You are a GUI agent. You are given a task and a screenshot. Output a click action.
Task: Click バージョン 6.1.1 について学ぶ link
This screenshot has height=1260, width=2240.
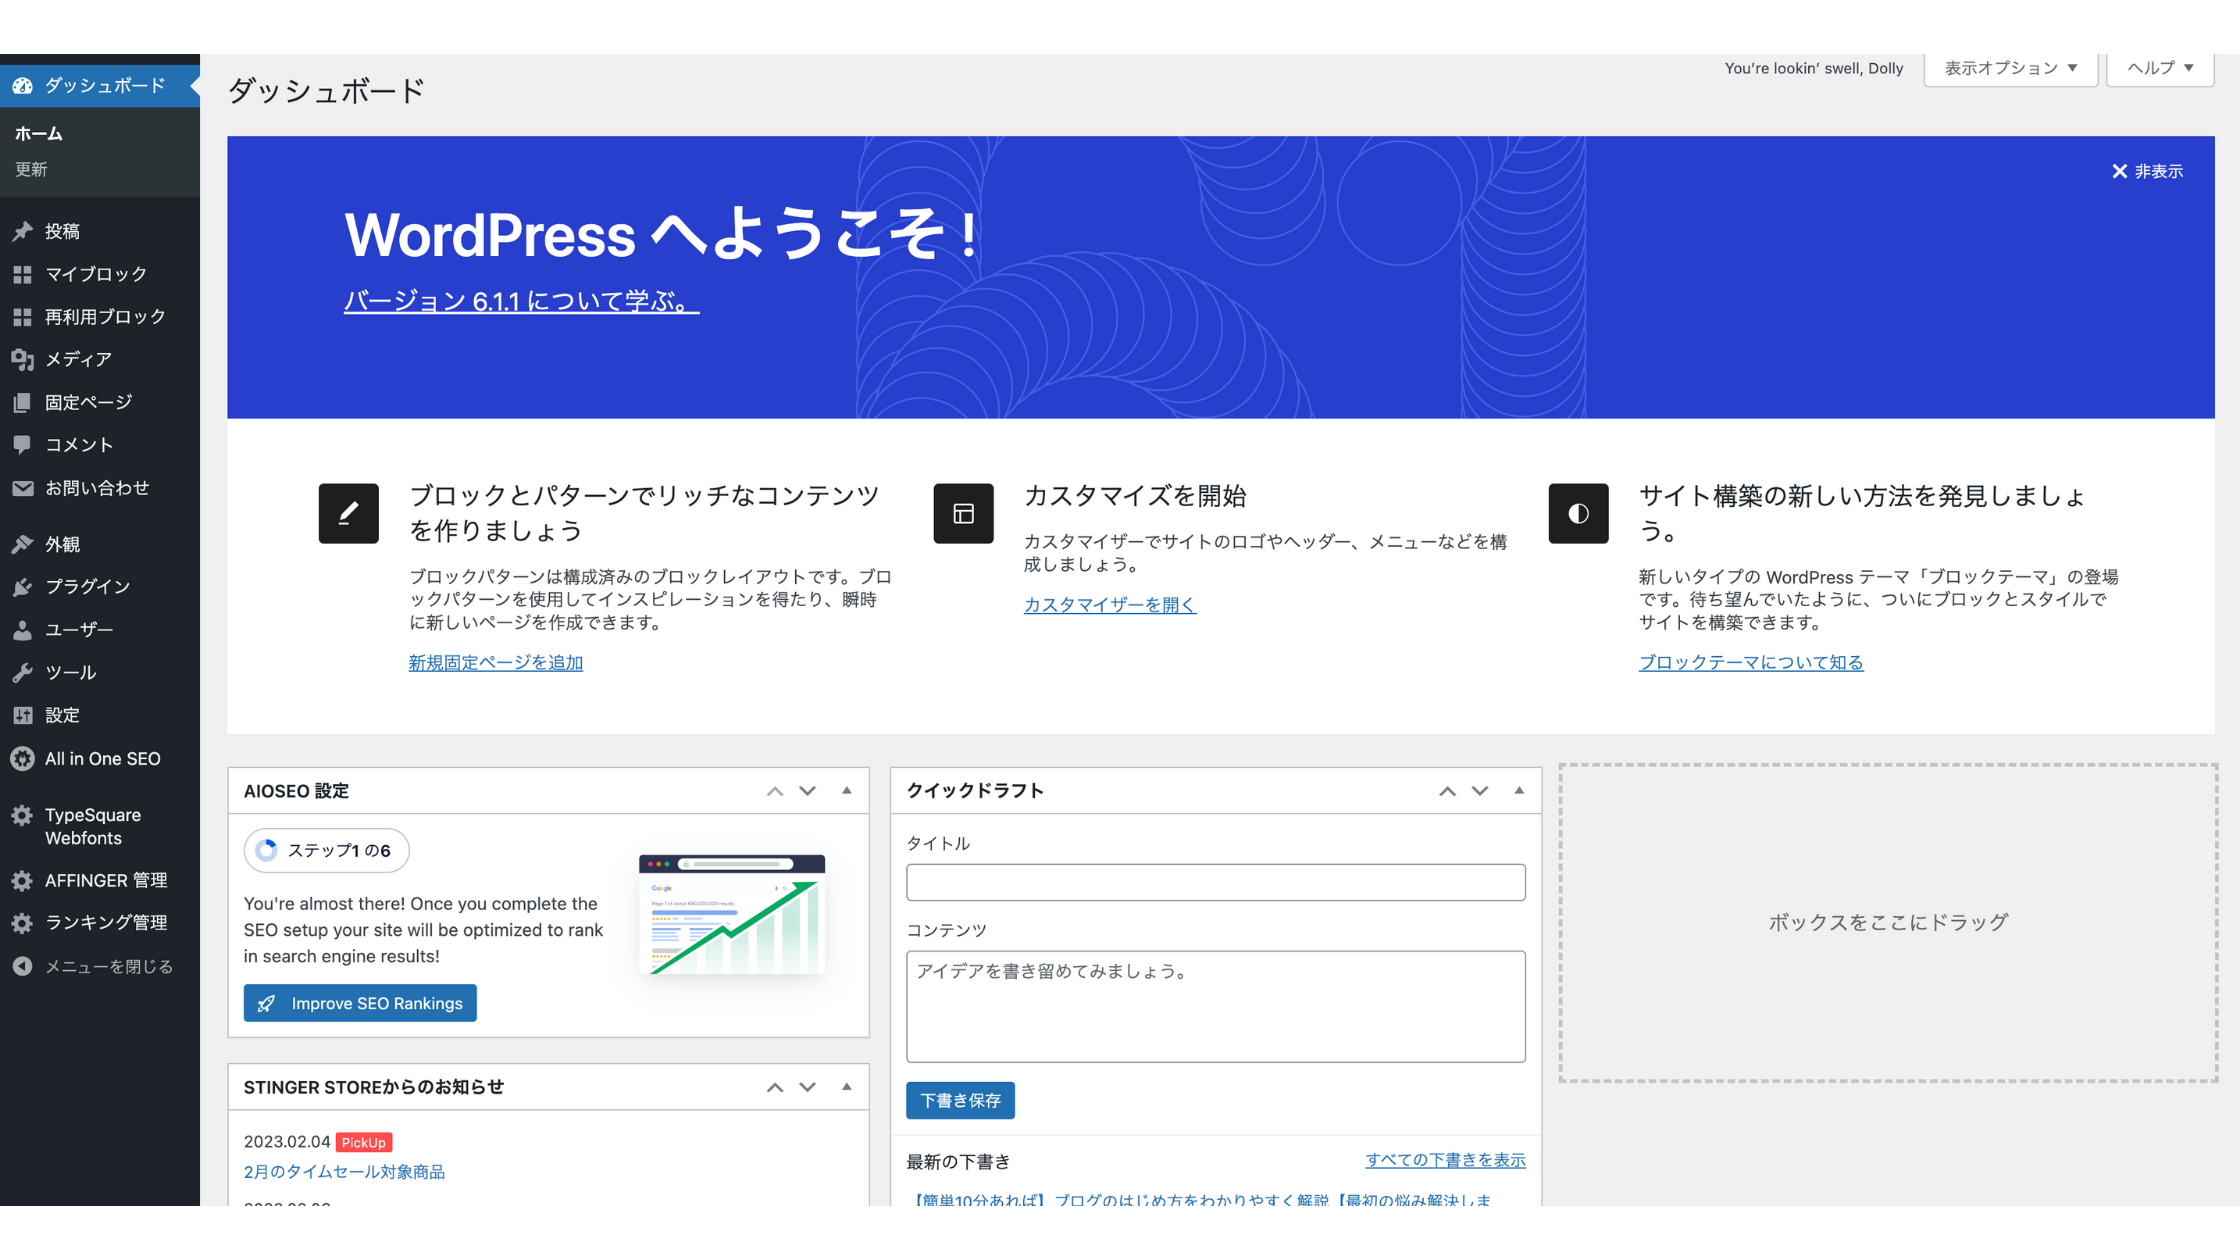[521, 301]
